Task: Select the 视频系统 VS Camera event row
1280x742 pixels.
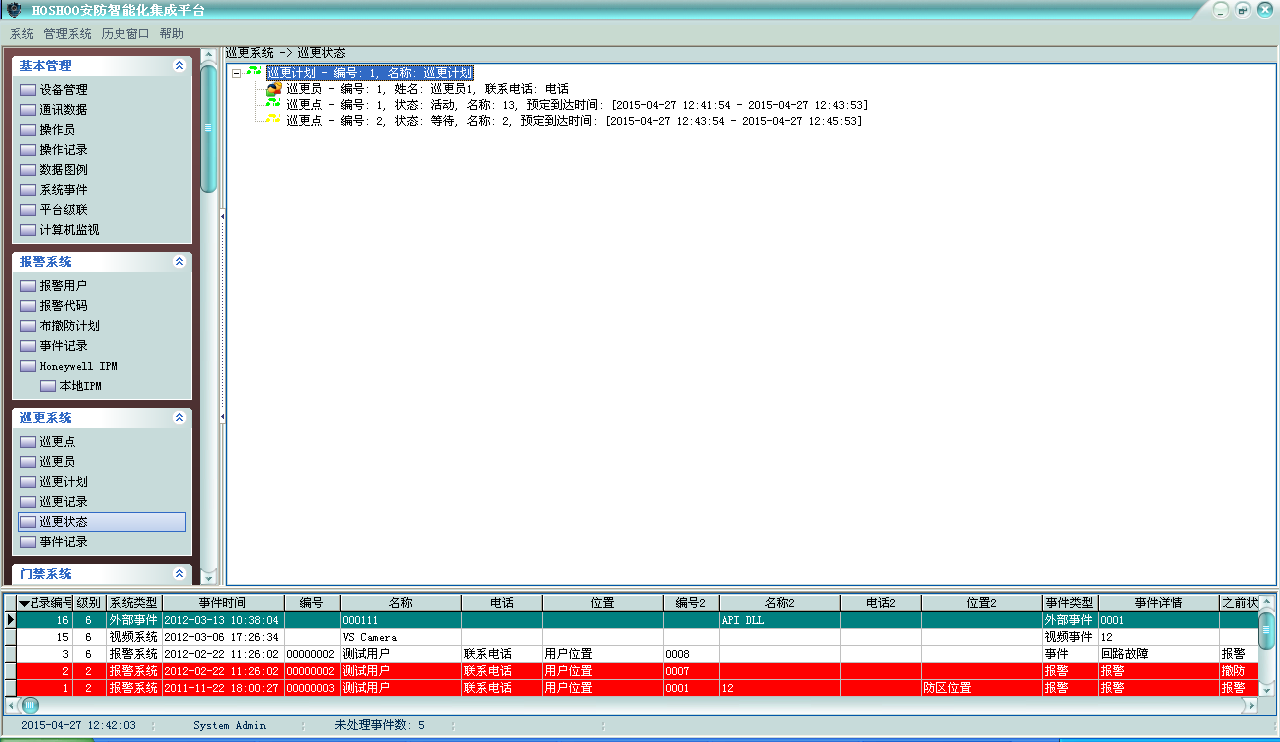Action: tap(400, 637)
